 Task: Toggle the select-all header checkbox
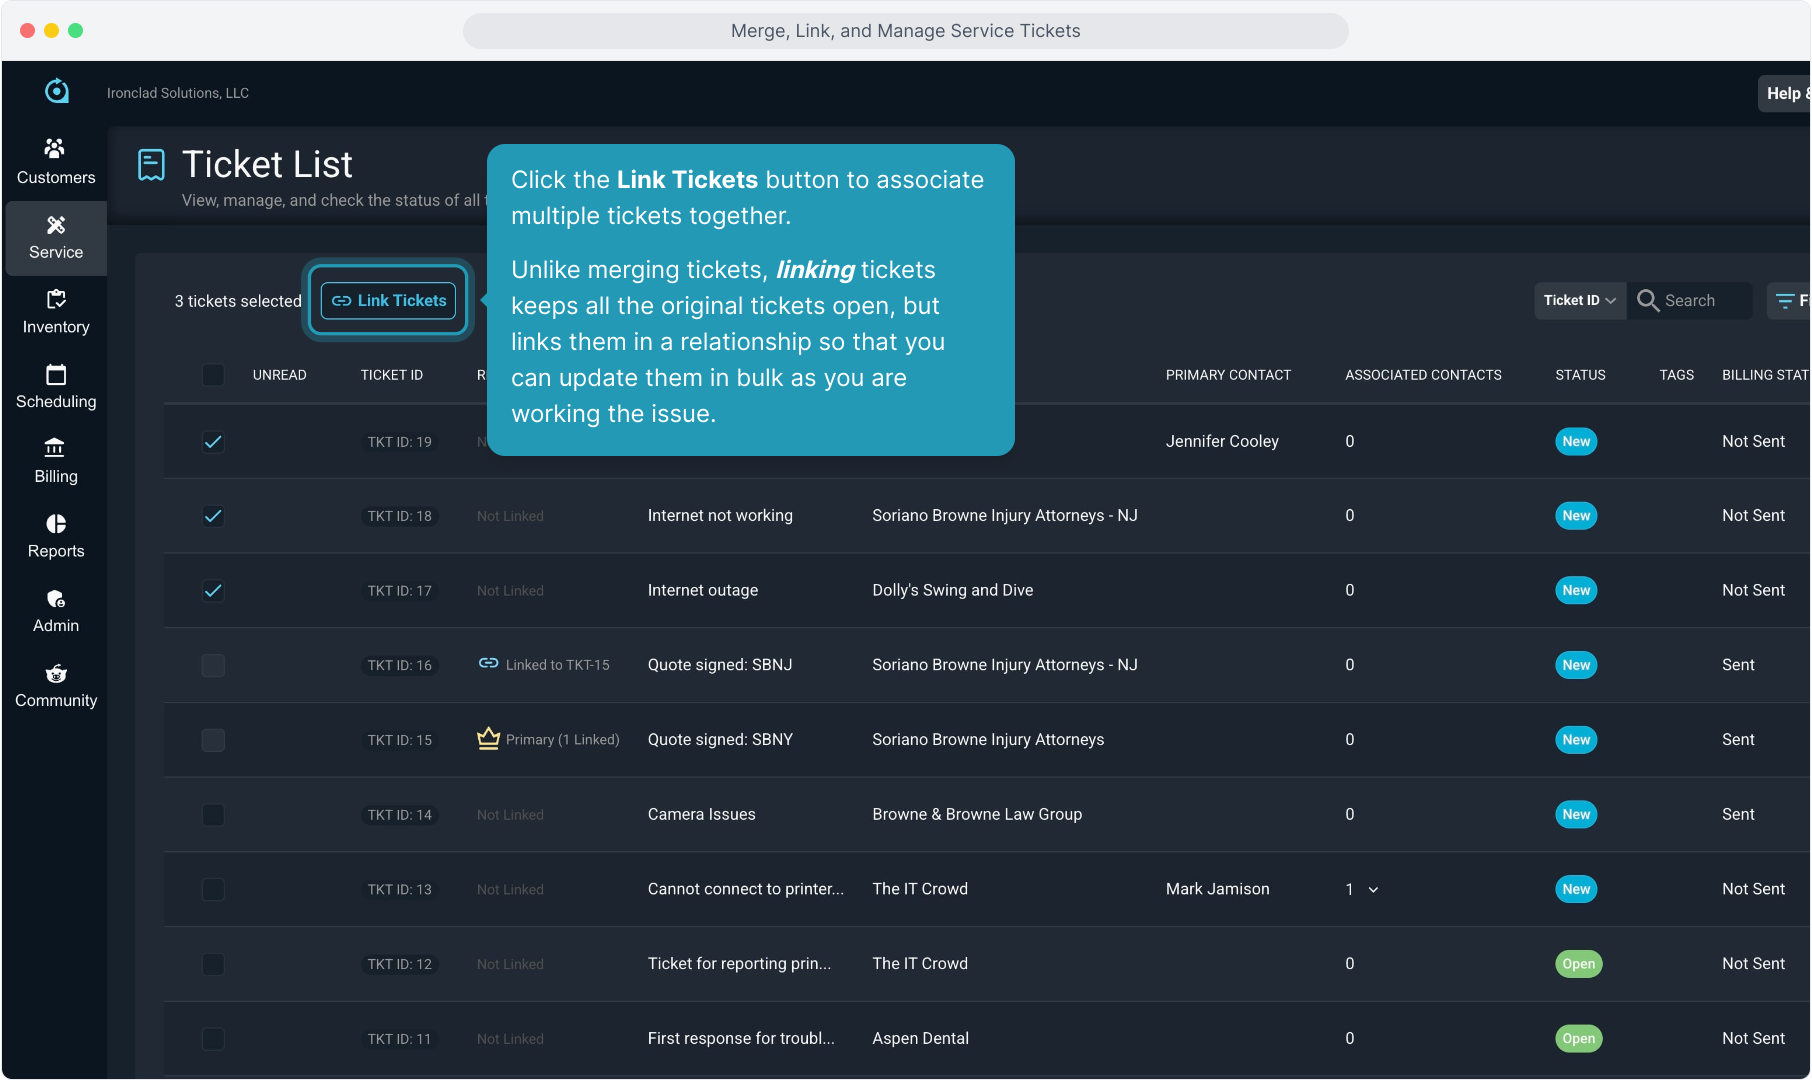(x=213, y=375)
